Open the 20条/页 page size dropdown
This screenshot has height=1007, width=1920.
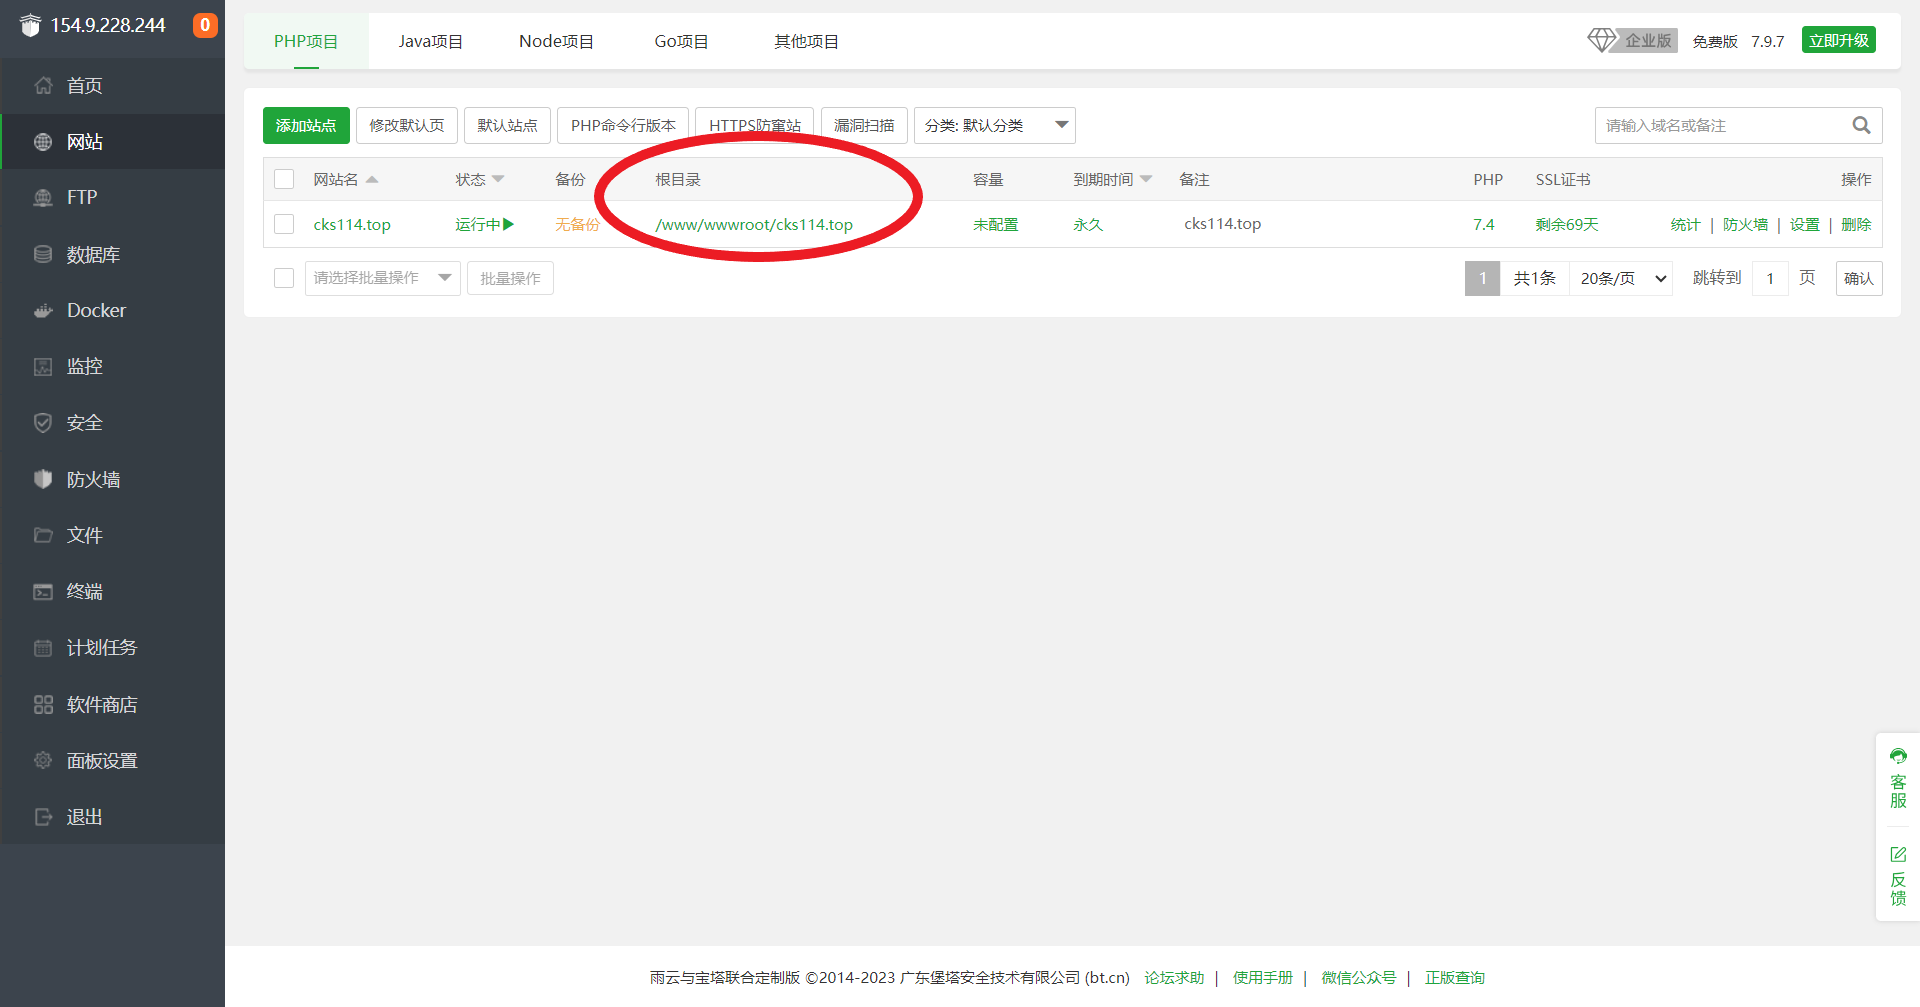point(1621,278)
